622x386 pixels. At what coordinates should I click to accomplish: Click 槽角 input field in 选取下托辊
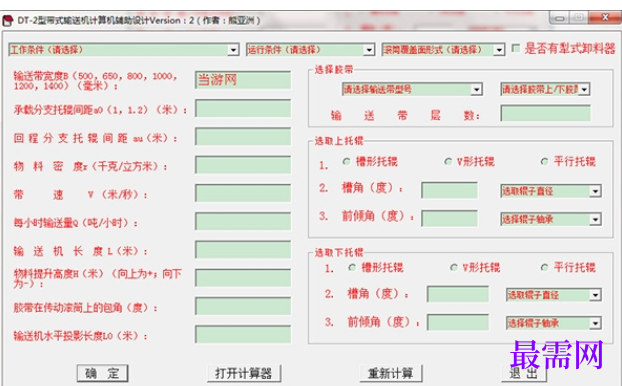(x=458, y=294)
